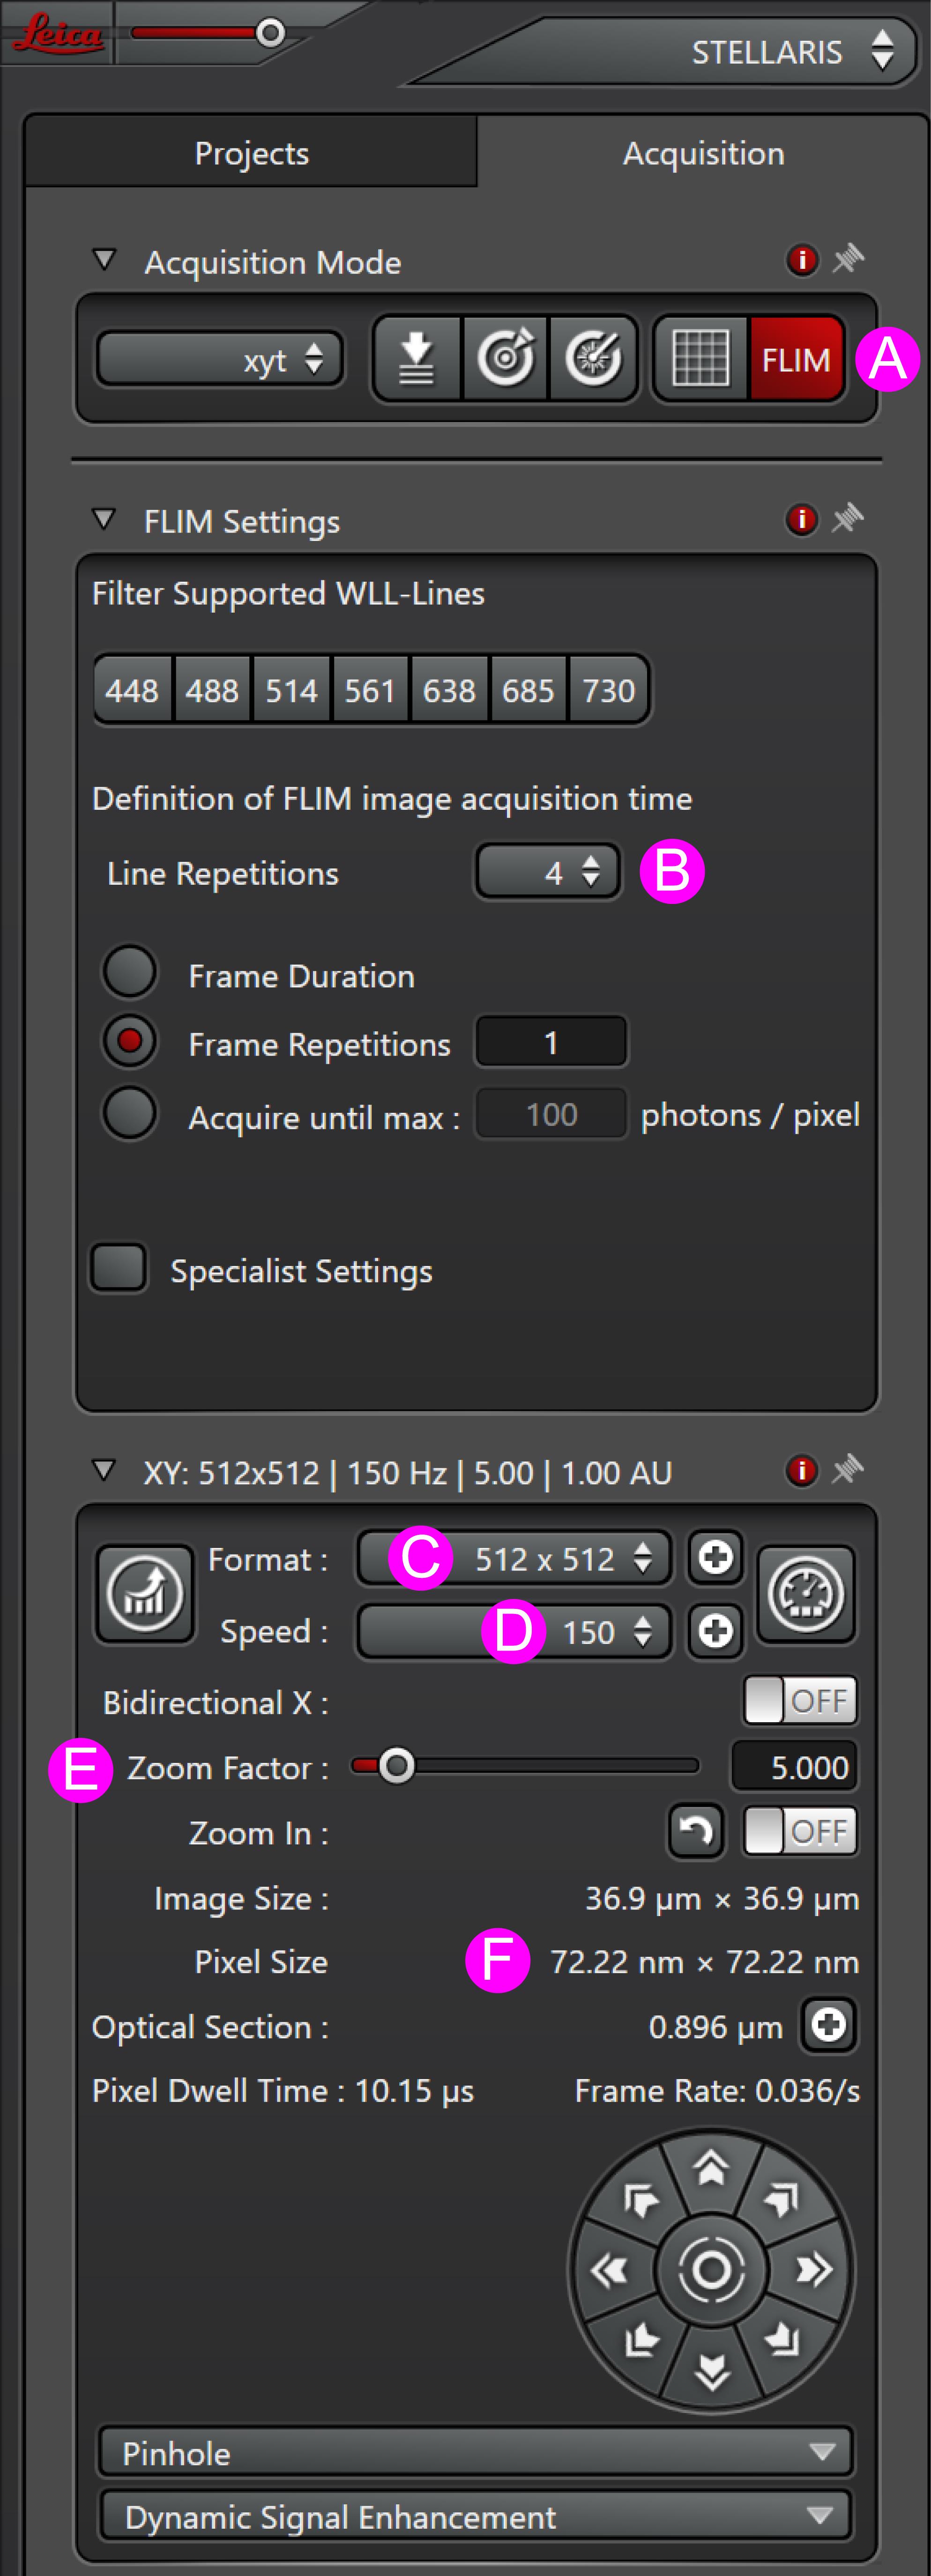
Task: Reset Zoom In with the undo arrow
Action: 696,1831
